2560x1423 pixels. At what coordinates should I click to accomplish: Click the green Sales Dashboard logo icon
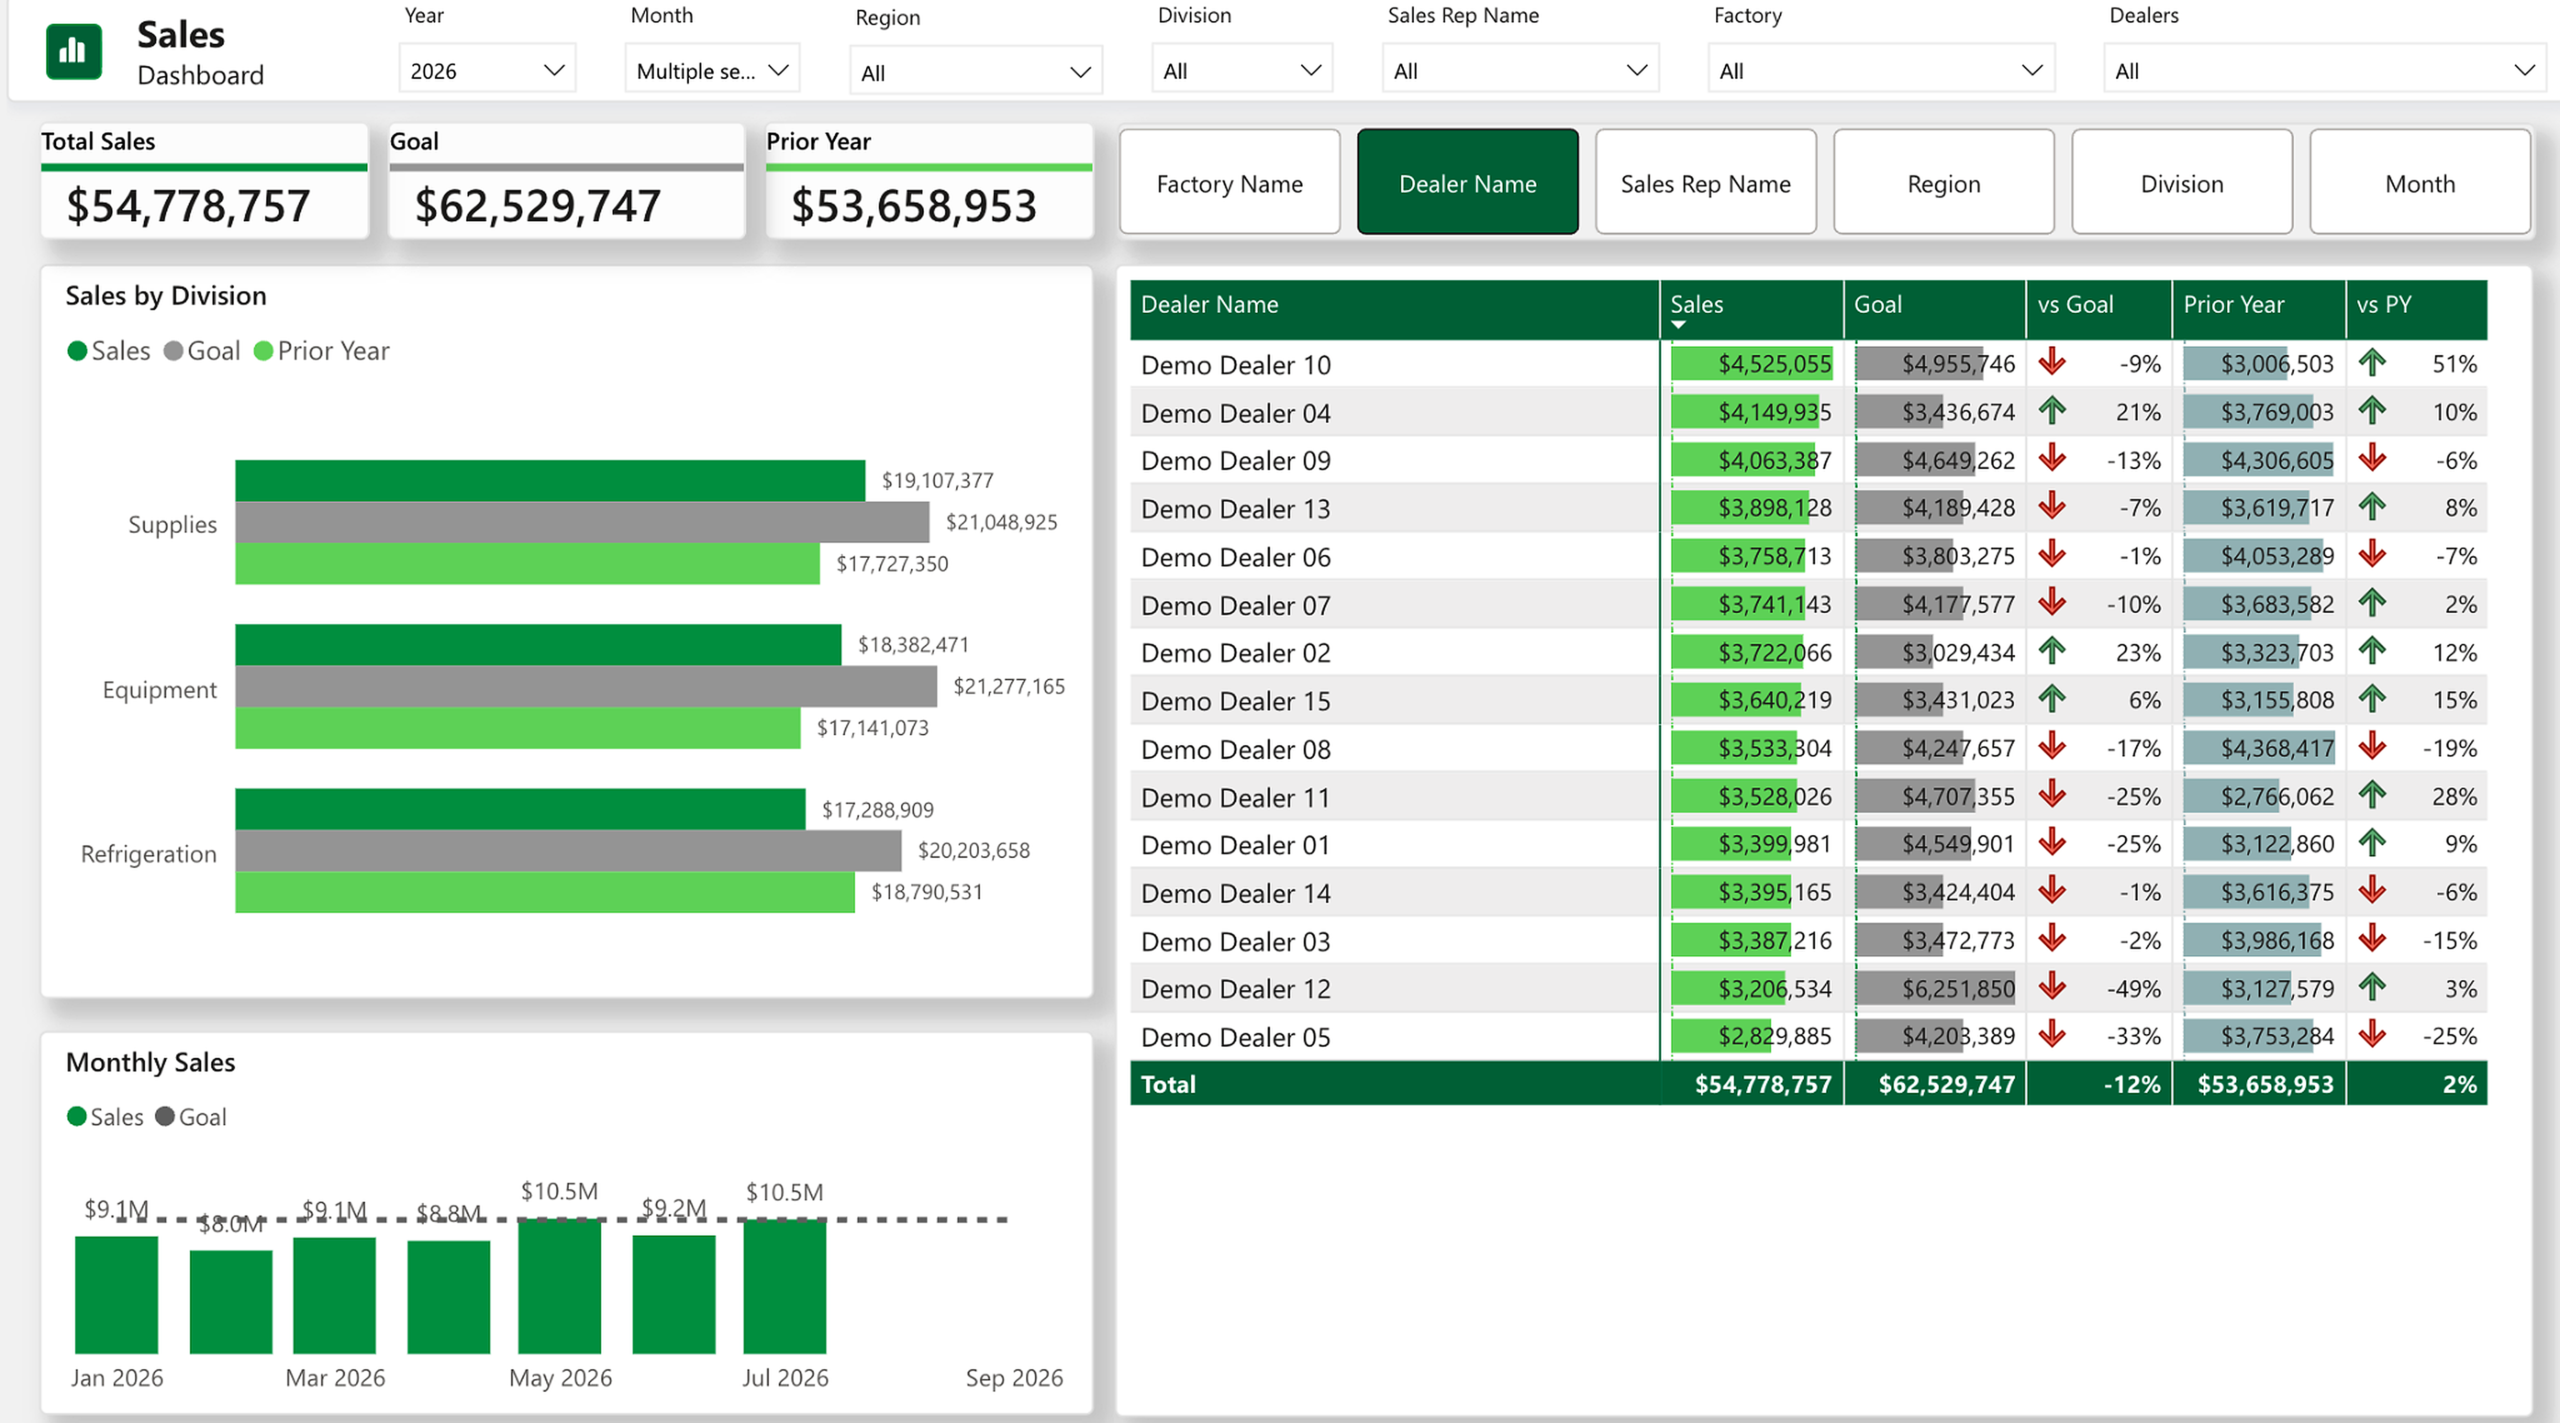click(x=74, y=51)
